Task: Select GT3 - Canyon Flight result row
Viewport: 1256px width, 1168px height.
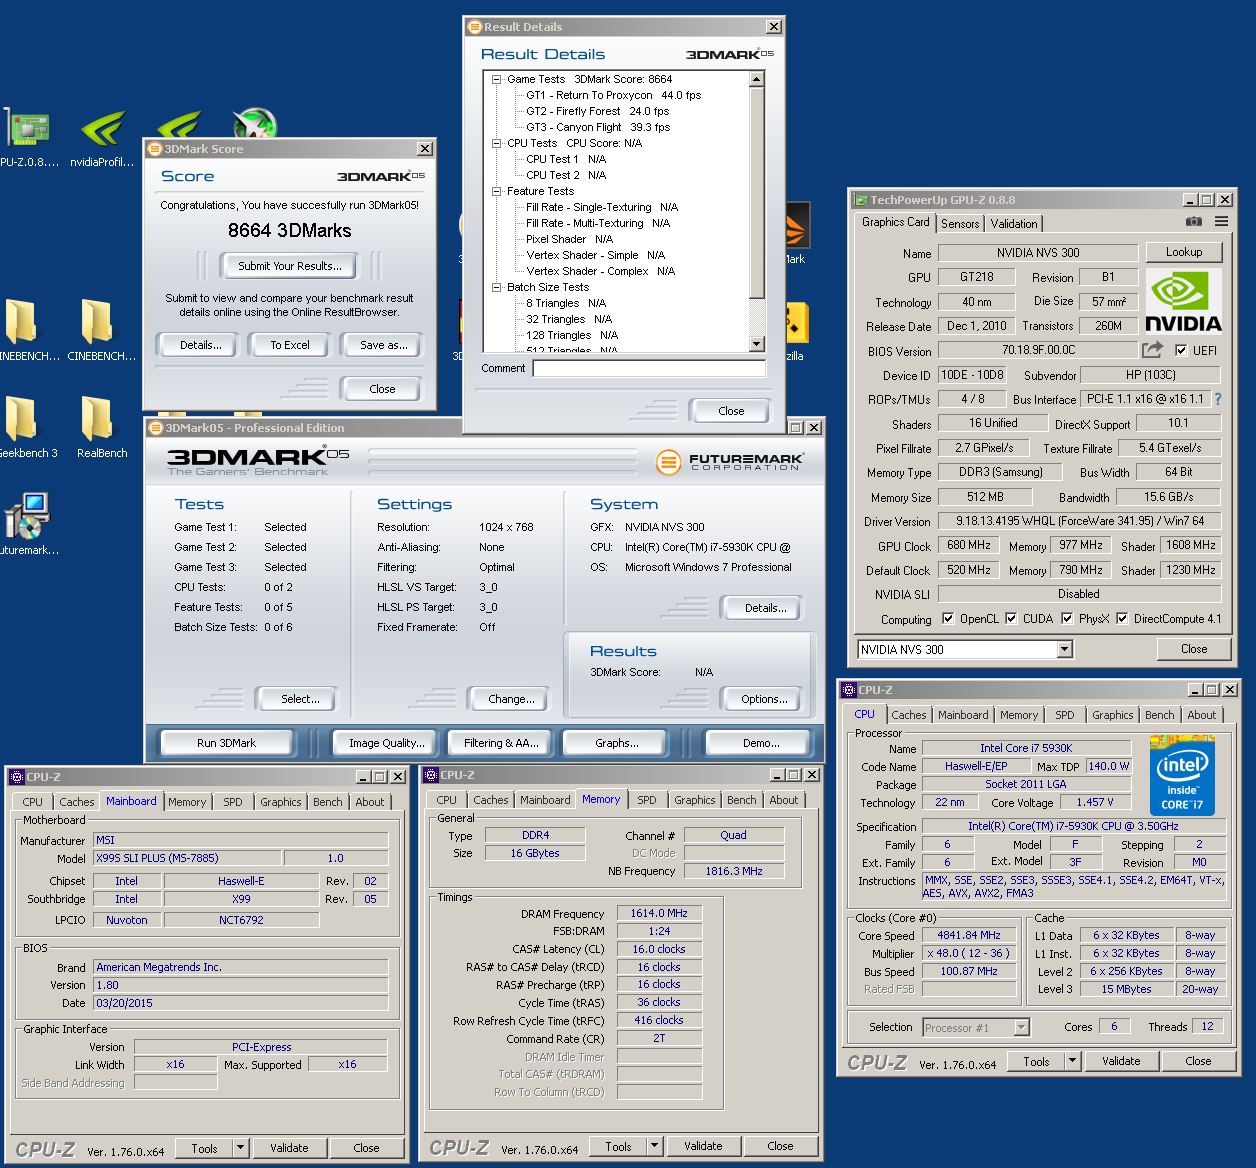Action: (x=598, y=127)
